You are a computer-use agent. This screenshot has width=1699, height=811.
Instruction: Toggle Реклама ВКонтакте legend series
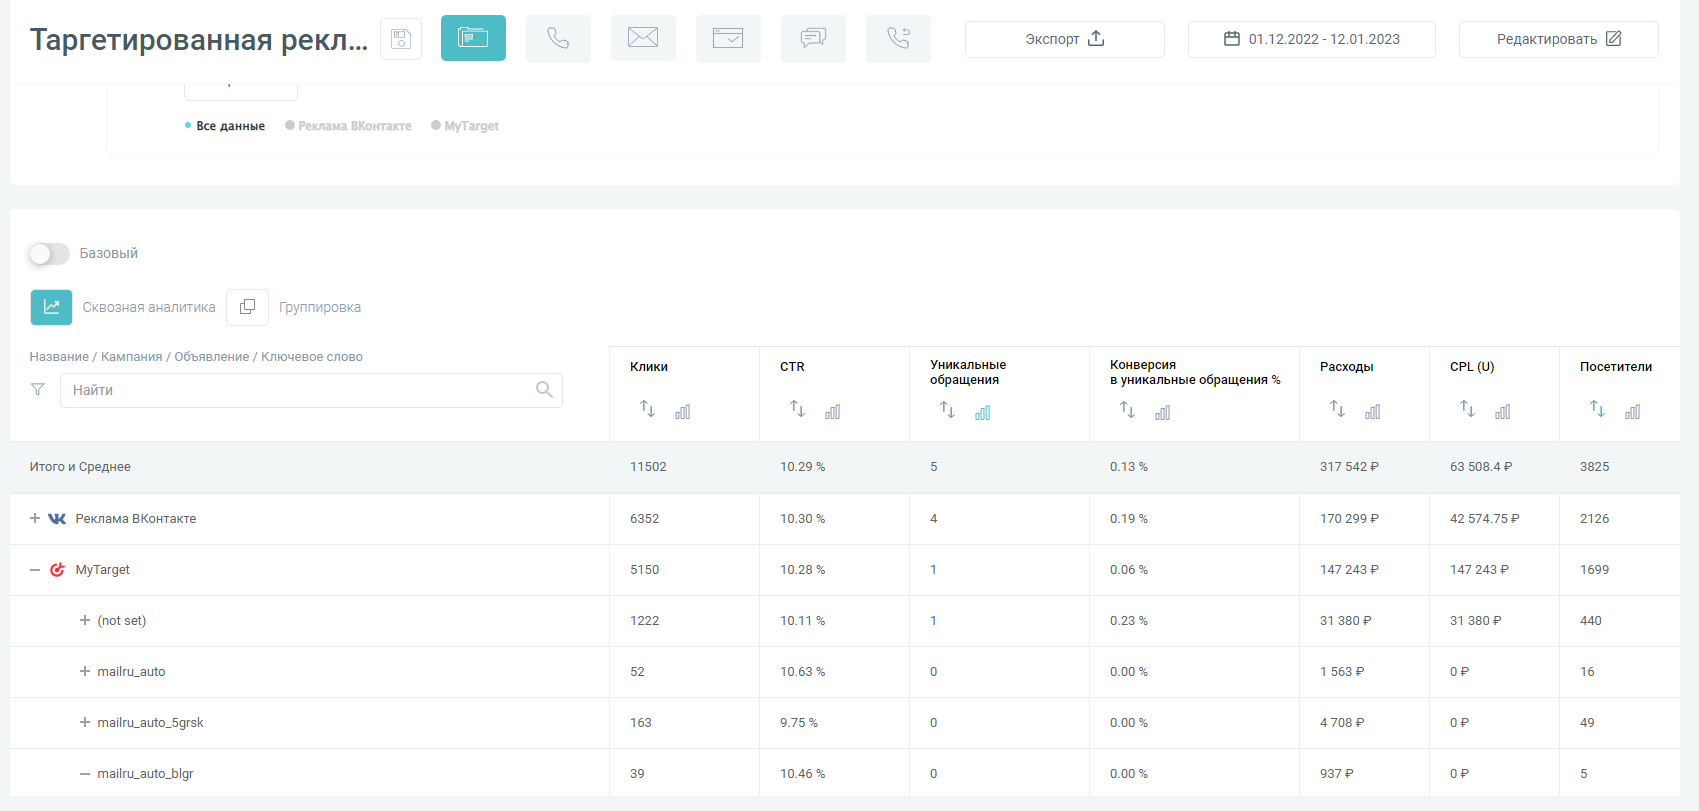[348, 126]
